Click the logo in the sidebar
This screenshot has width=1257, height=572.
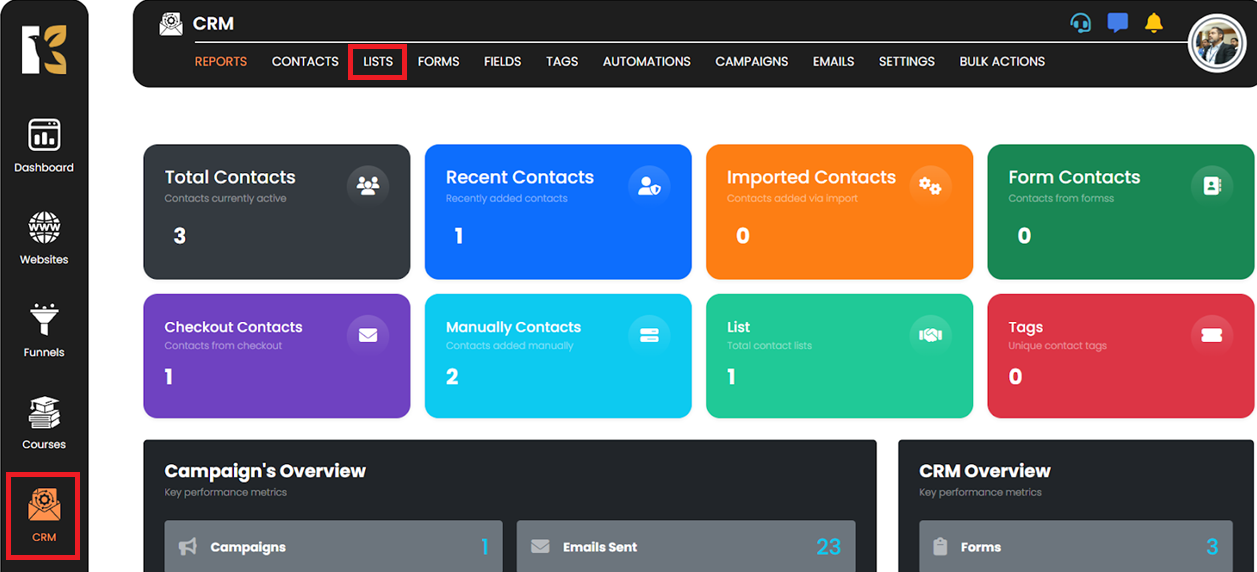[x=44, y=50]
